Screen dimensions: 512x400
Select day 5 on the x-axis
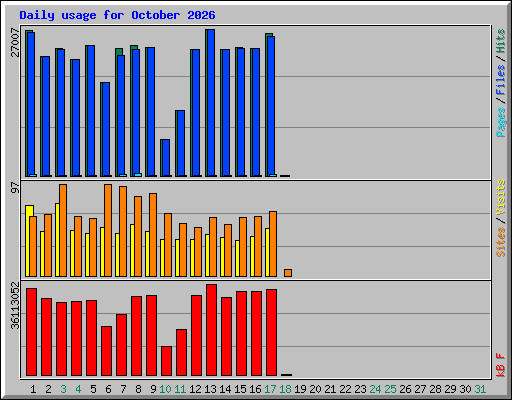click(x=93, y=389)
